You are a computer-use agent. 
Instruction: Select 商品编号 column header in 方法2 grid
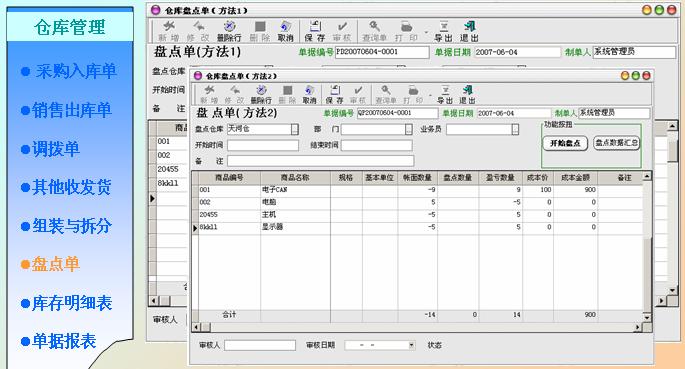click(229, 178)
